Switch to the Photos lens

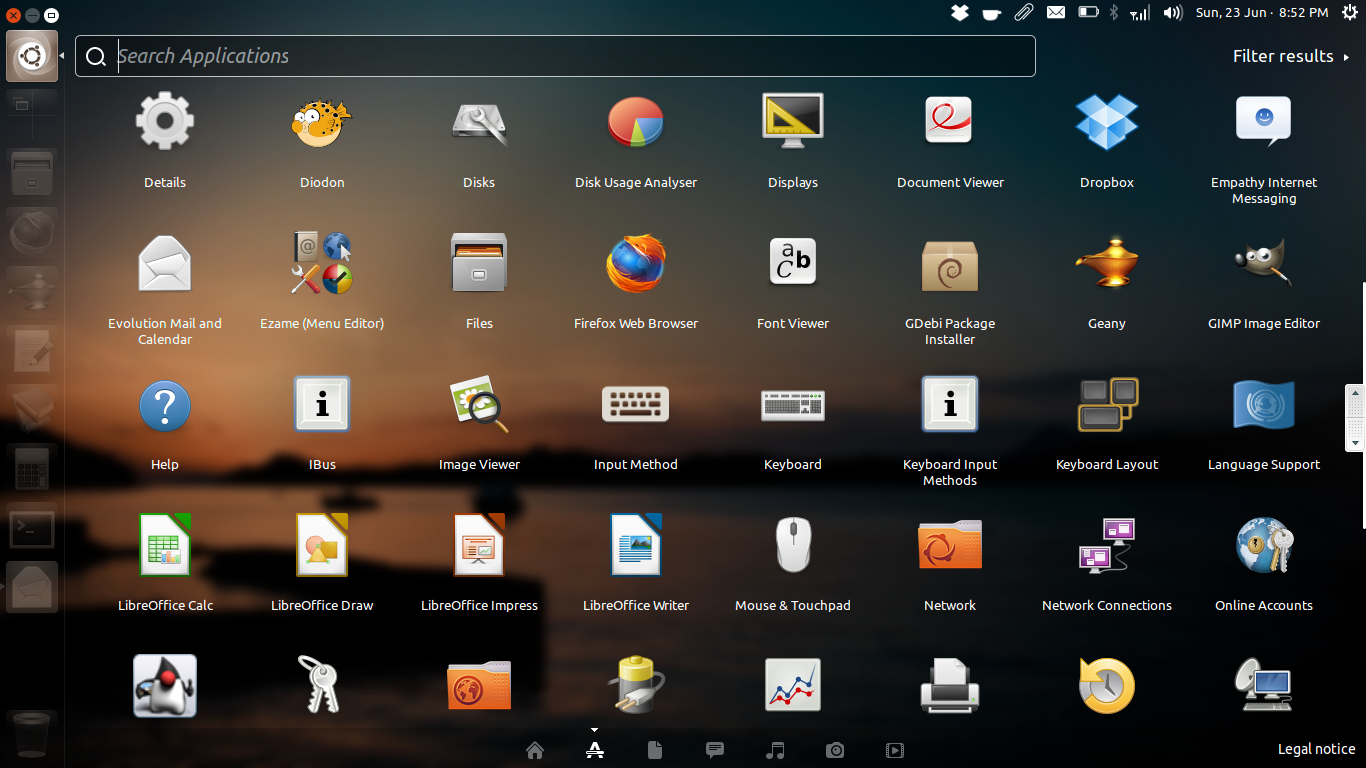[x=835, y=750]
